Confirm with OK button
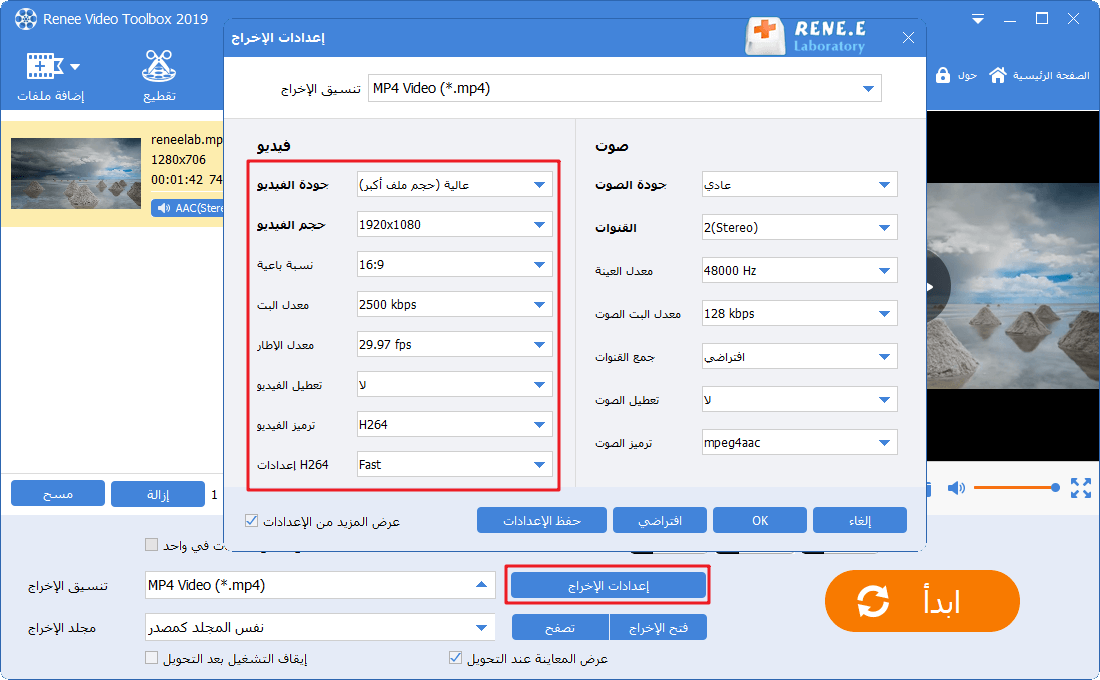 tap(760, 521)
